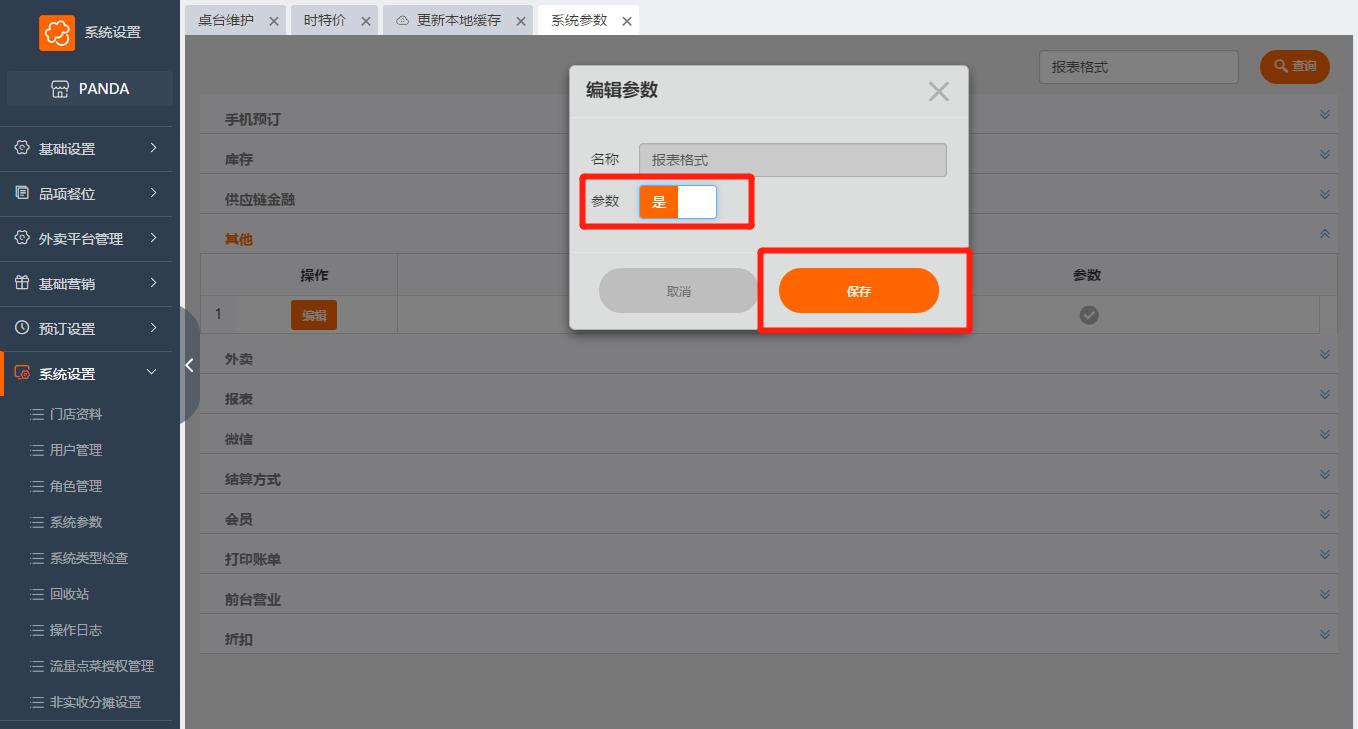Expand the 外卖平台管理 menu

[153, 238]
